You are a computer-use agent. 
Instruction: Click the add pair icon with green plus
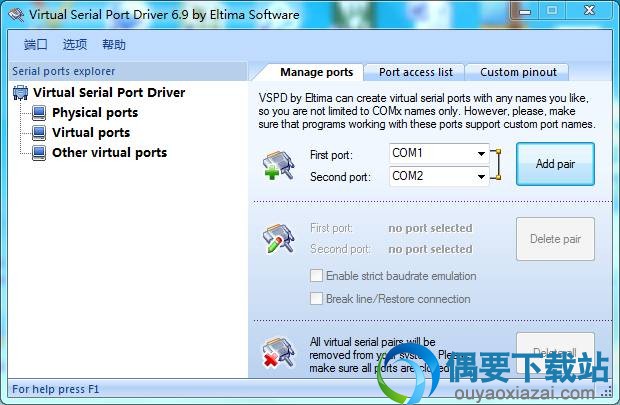pos(279,165)
